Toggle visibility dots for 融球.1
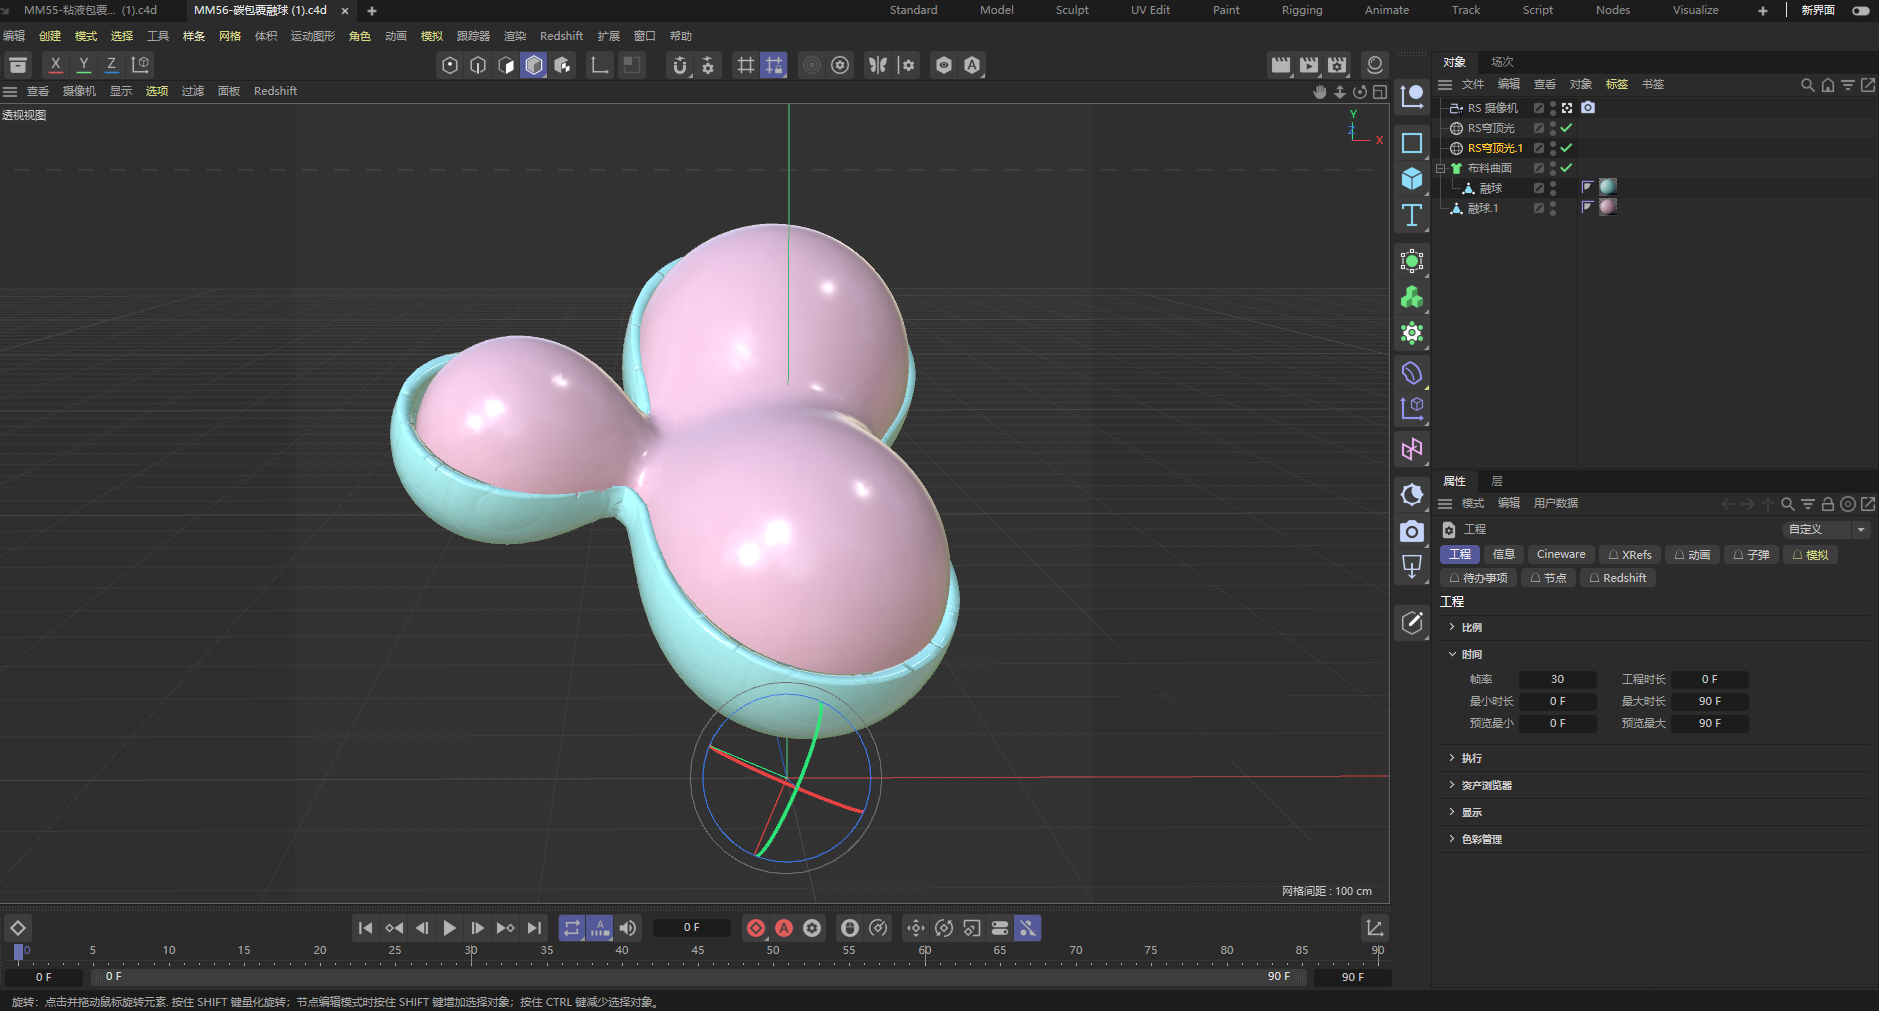 coord(1553,208)
